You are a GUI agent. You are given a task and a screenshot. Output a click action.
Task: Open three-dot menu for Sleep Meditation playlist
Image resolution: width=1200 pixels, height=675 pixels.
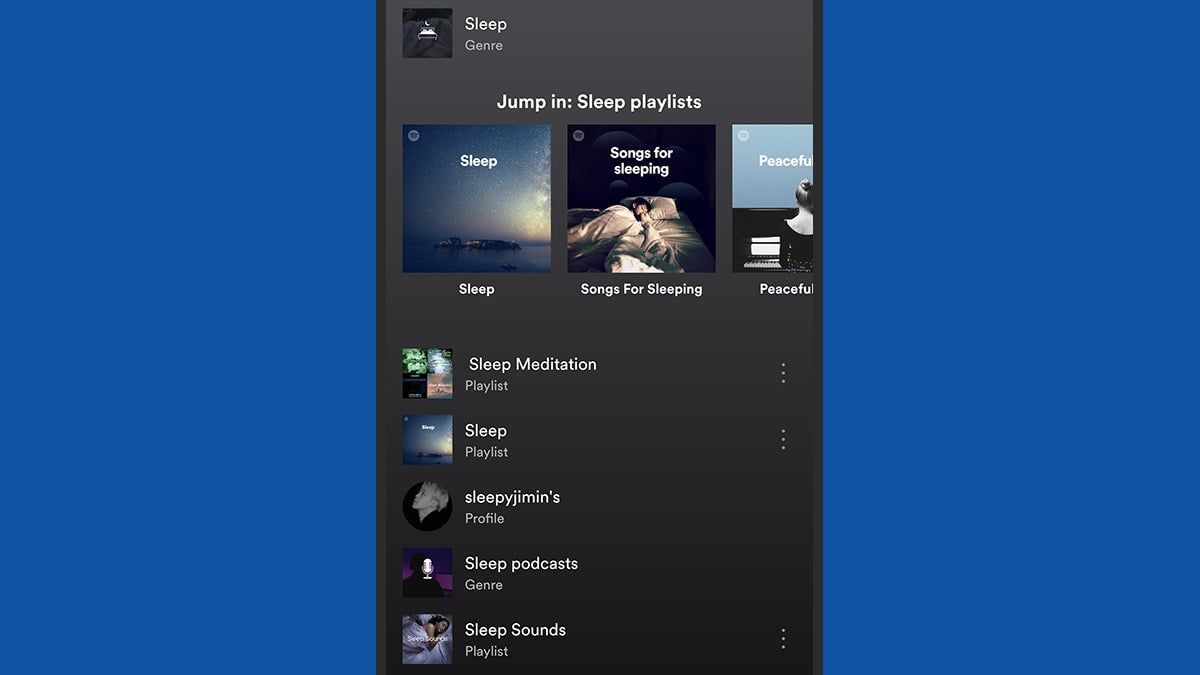(x=783, y=373)
